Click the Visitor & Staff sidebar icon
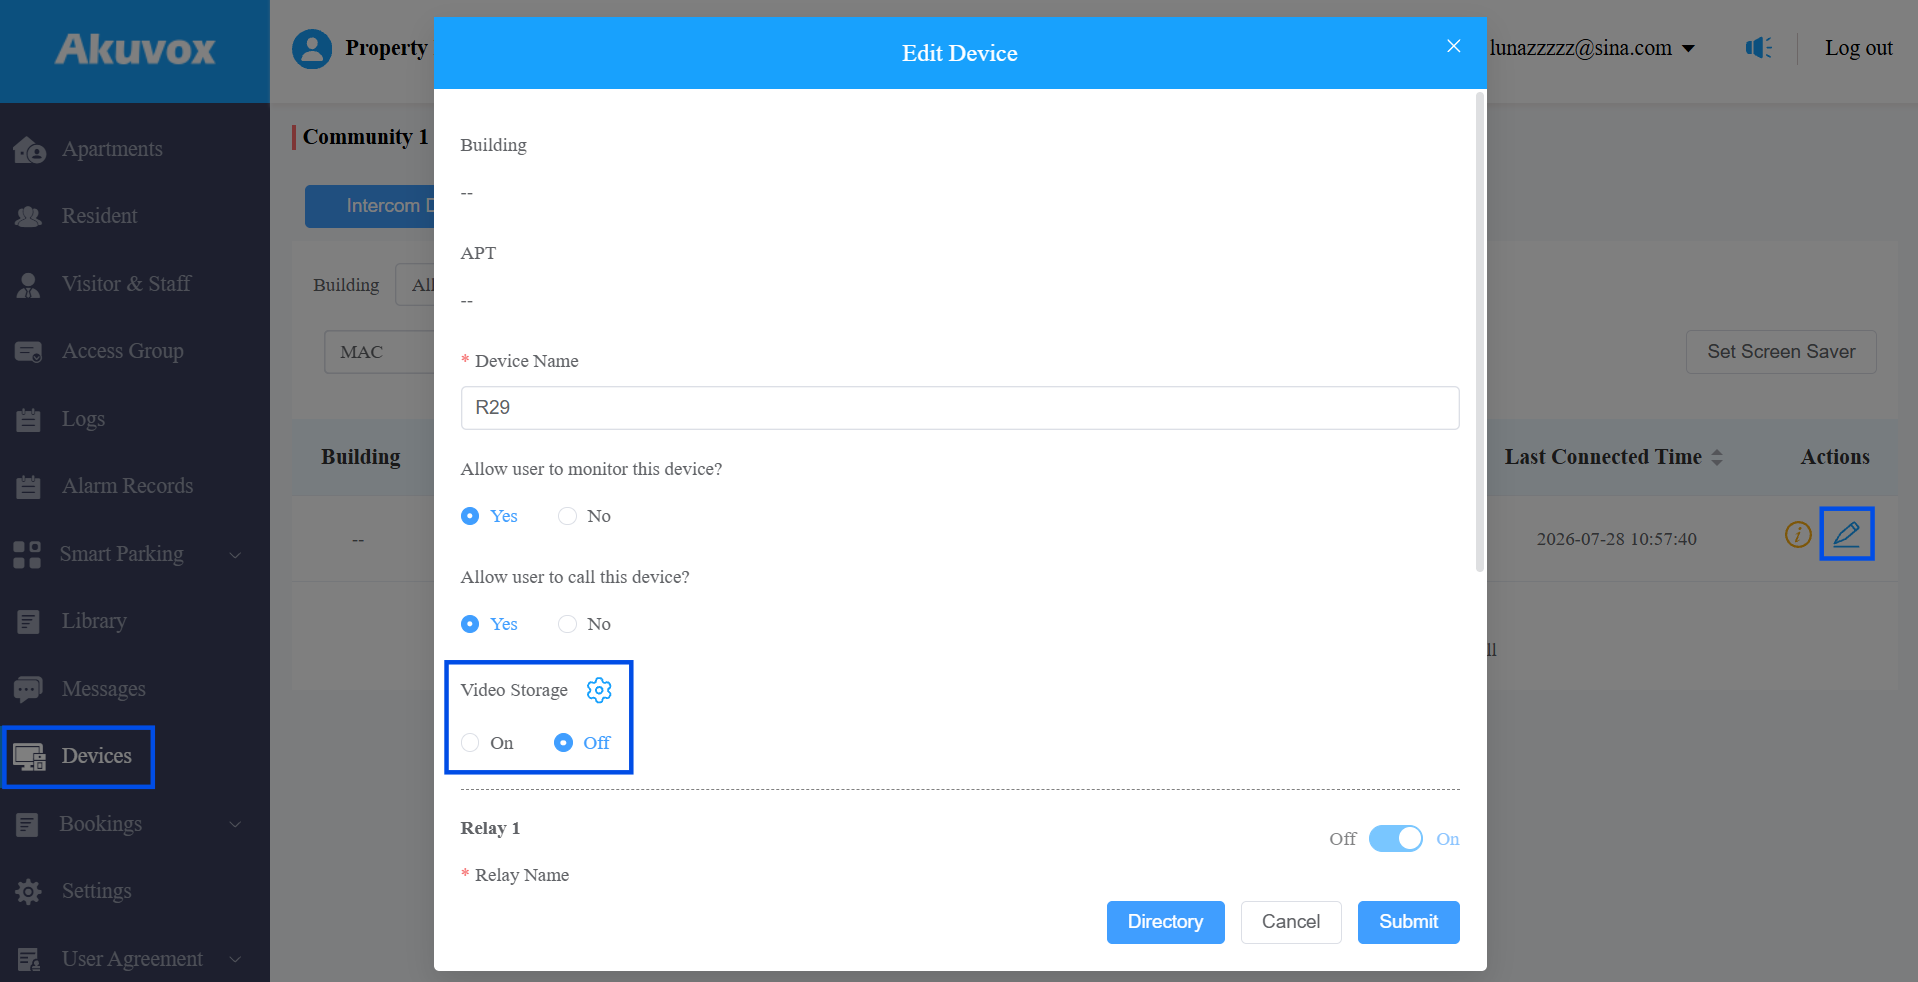The height and width of the screenshot is (982, 1918). coord(29,285)
